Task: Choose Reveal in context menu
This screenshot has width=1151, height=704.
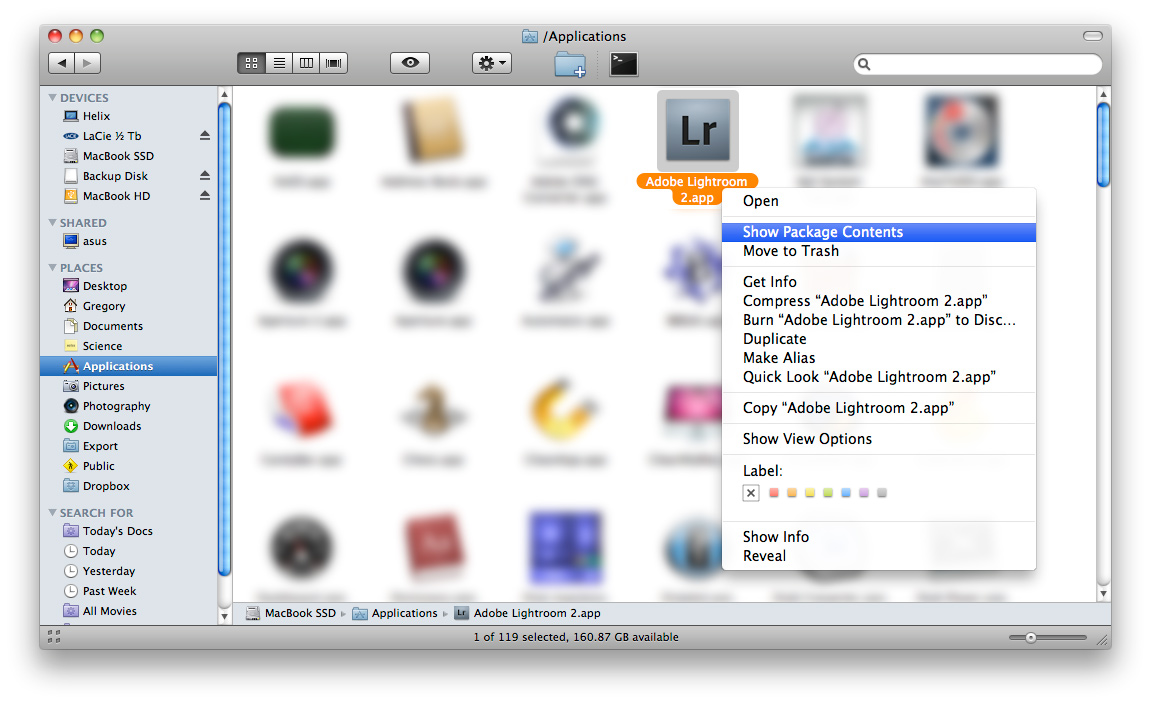Action: tap(879, 556)
